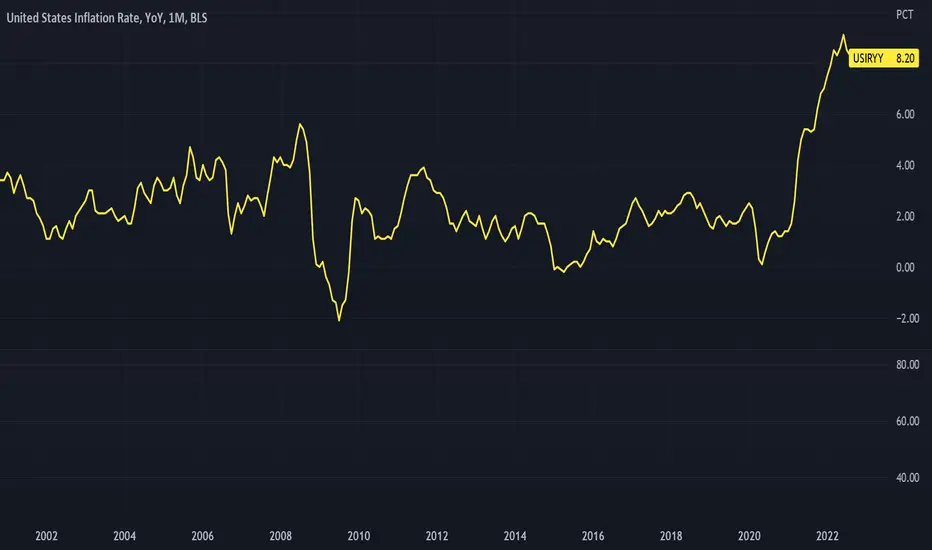The width and height of the screenshot is (932, 550).
Task: Click the 0.00 price axis label
Action: click(905, 268)
